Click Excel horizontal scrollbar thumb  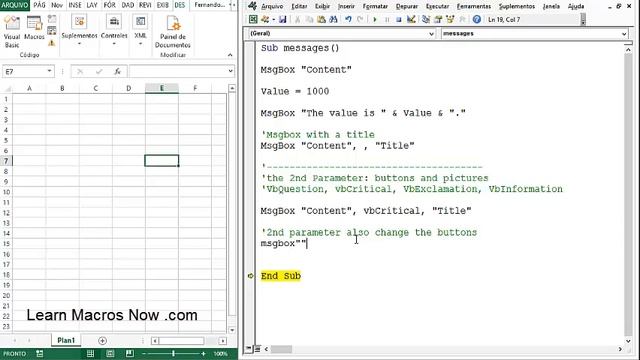pos(181,340)
